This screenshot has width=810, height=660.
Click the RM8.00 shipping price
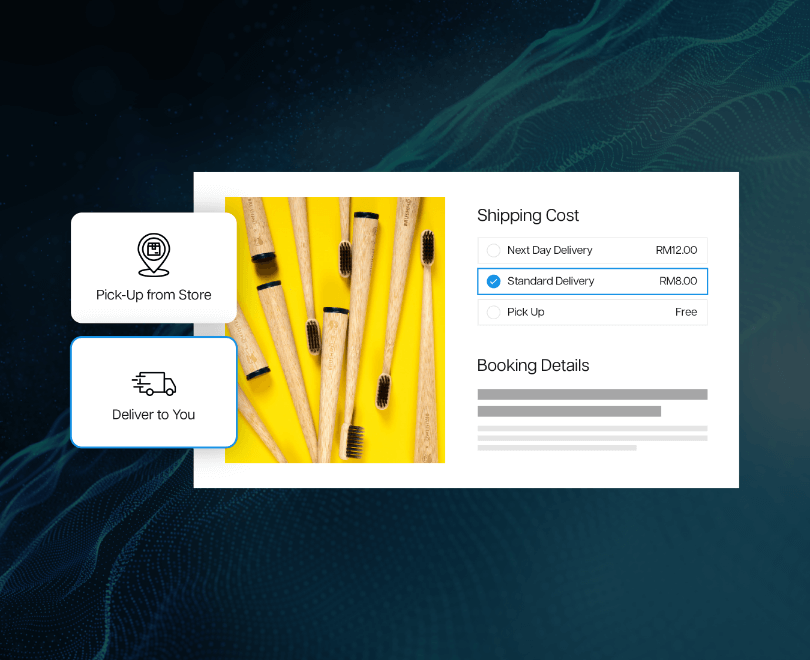(678, 281)
